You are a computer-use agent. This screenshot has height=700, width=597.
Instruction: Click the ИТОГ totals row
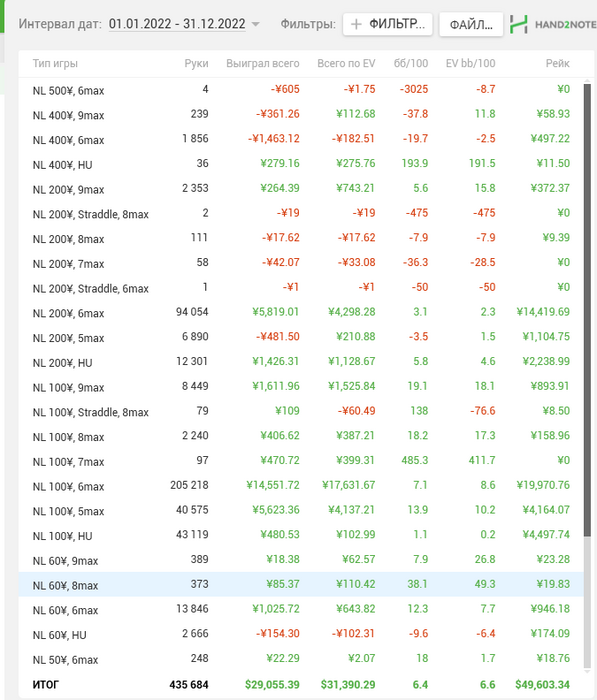[301, 684]
